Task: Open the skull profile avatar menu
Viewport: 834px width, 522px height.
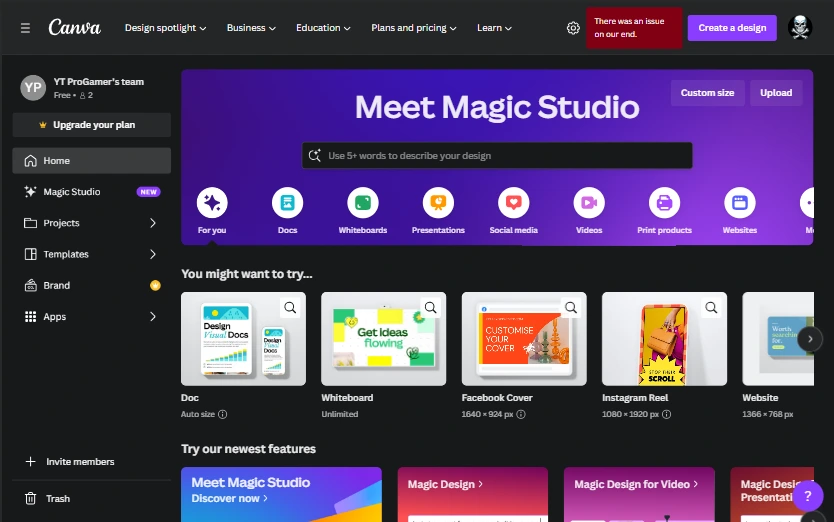Action: [800, 27]
